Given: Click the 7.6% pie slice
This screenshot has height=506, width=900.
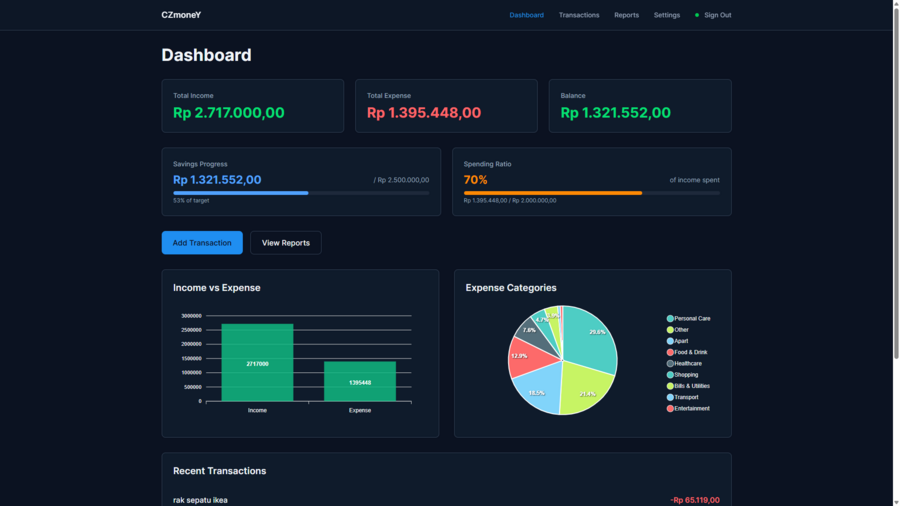Looking at the screenshot, I should pyautogui.click(x=534, y=333).
